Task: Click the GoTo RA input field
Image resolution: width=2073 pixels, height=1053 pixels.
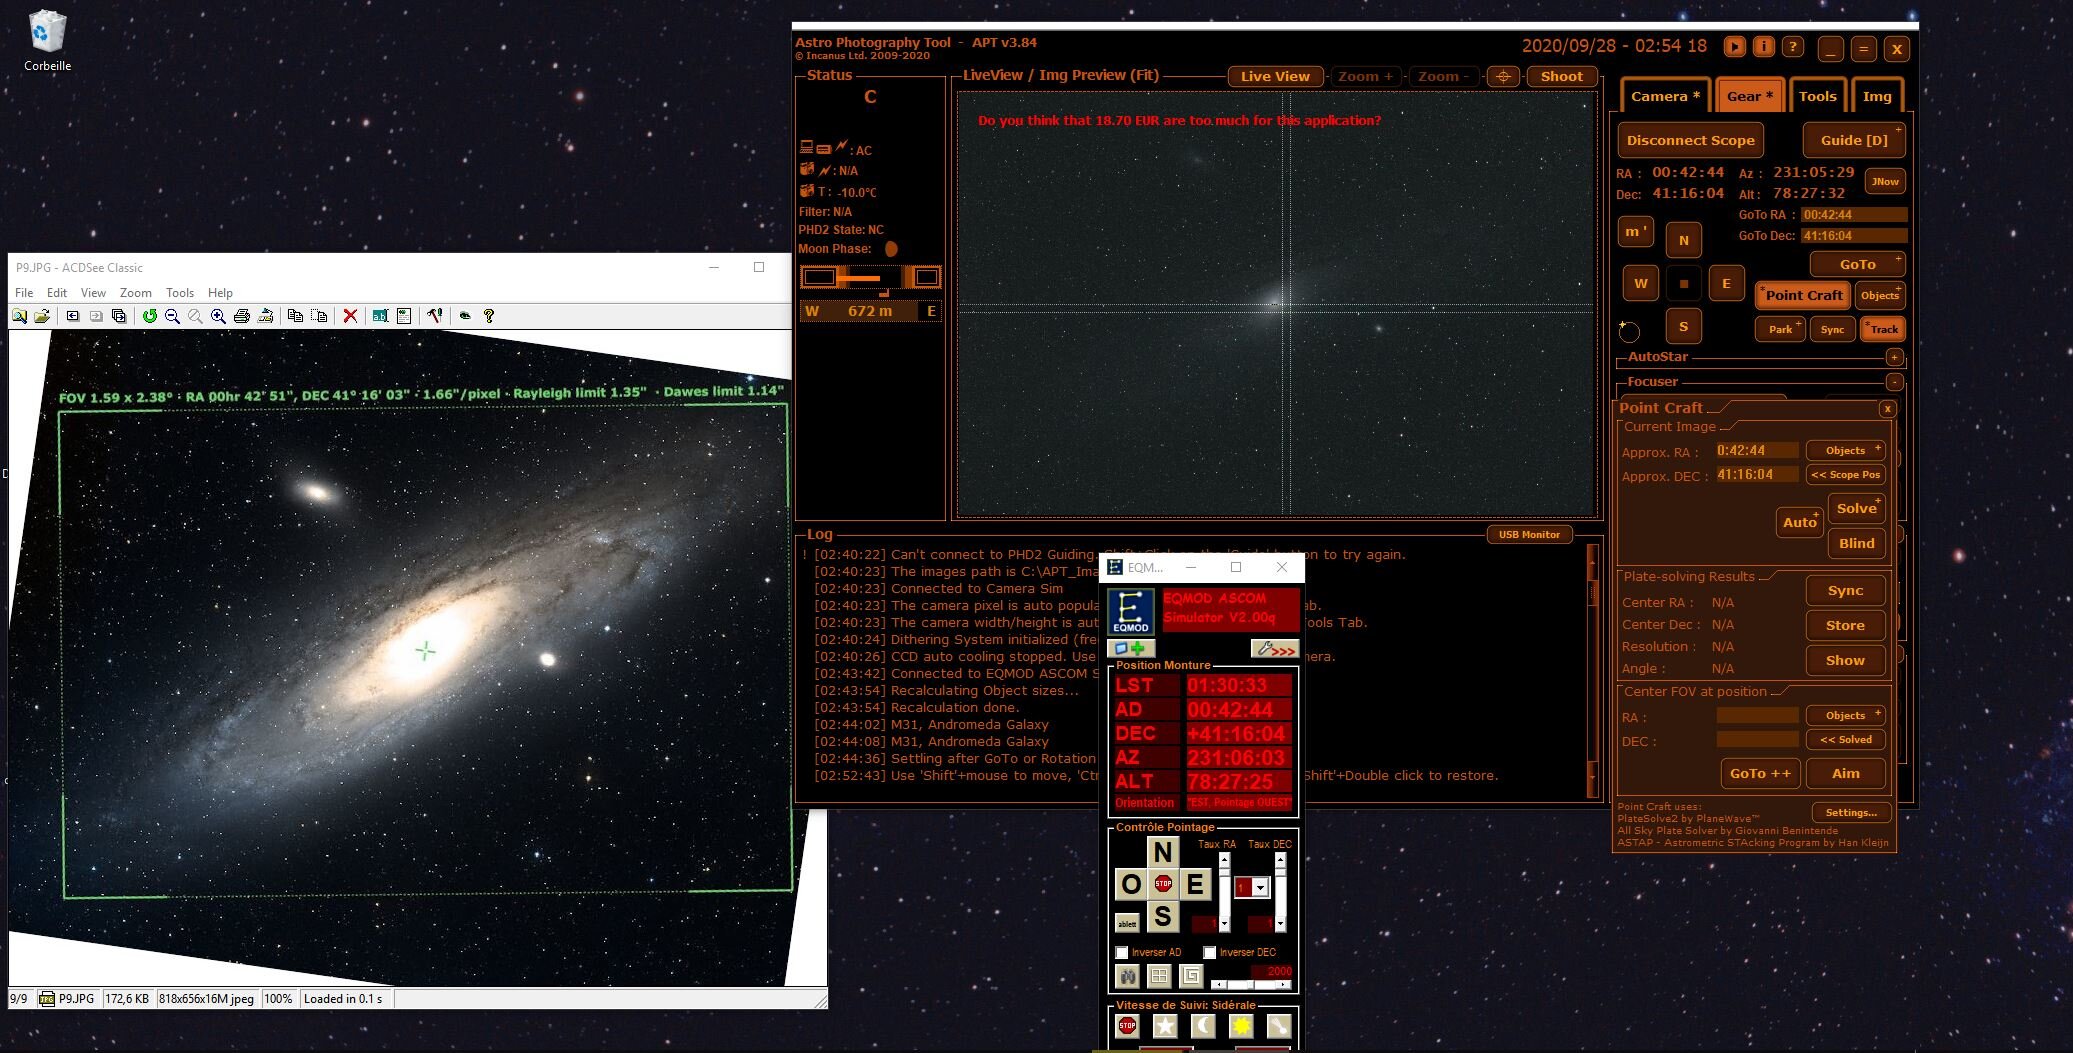Action: (1854, 214)
